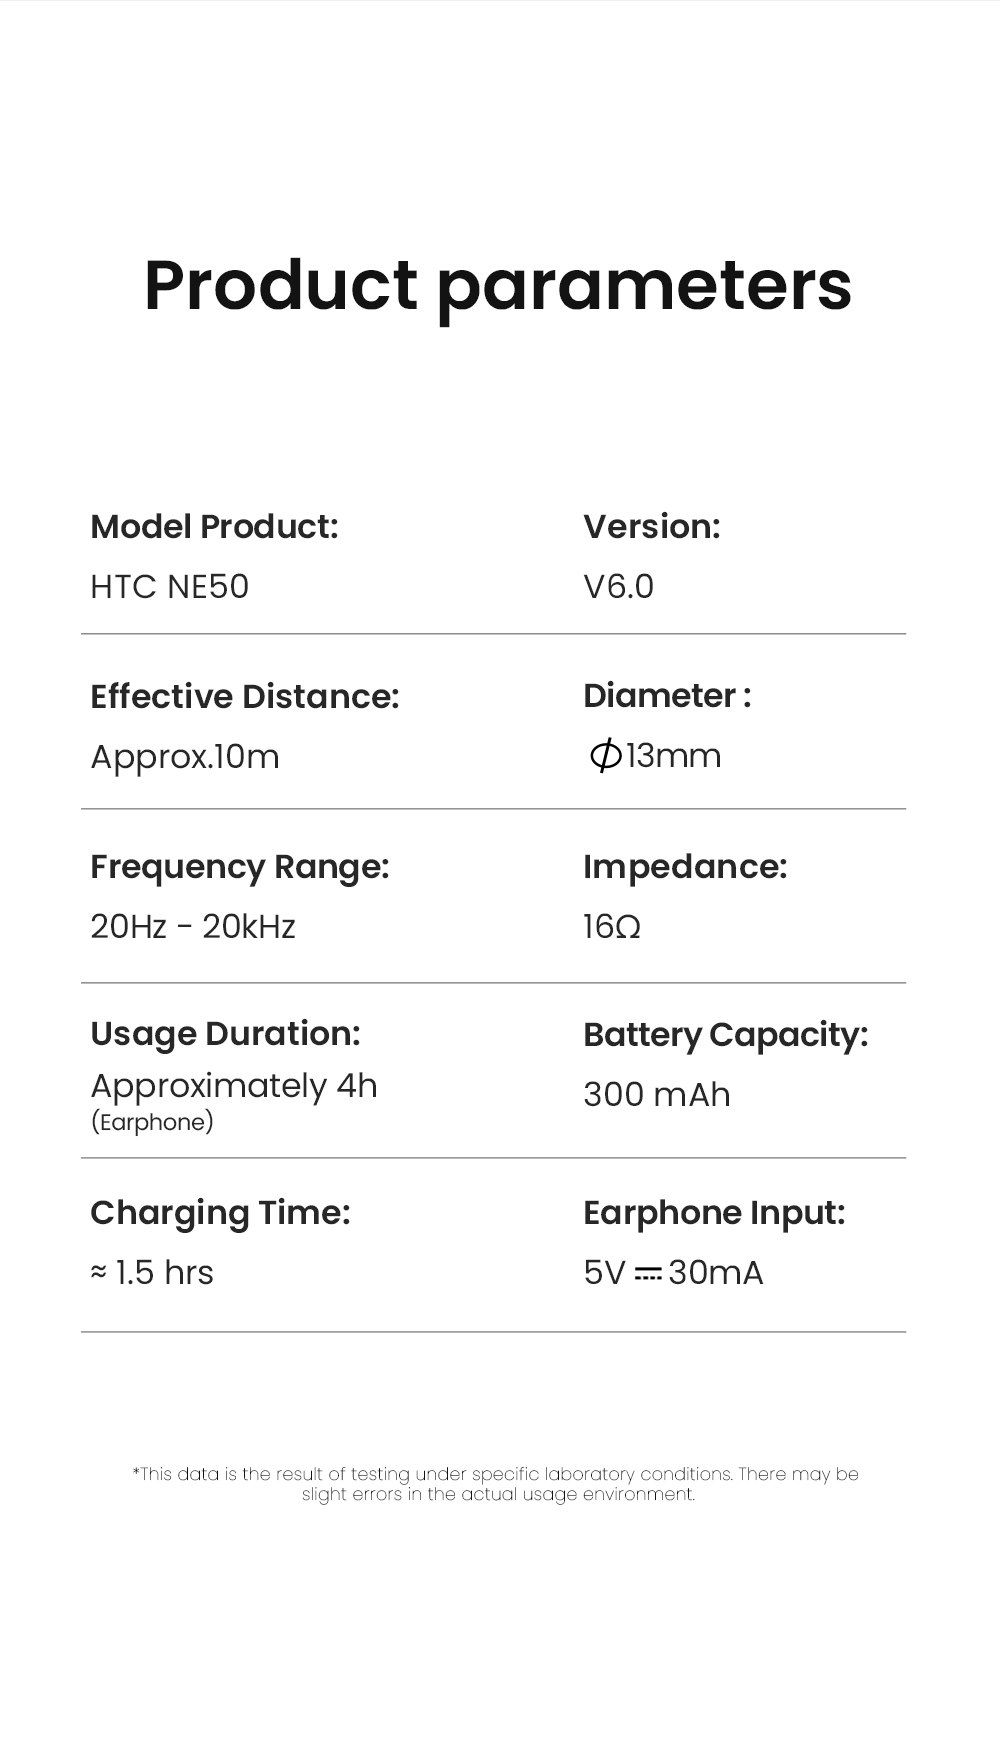Image resolution: width=1000 pixels, height=1740 pixels.
Task: Click the Battery Capacity label
Action: click(x=725, y=1035)
